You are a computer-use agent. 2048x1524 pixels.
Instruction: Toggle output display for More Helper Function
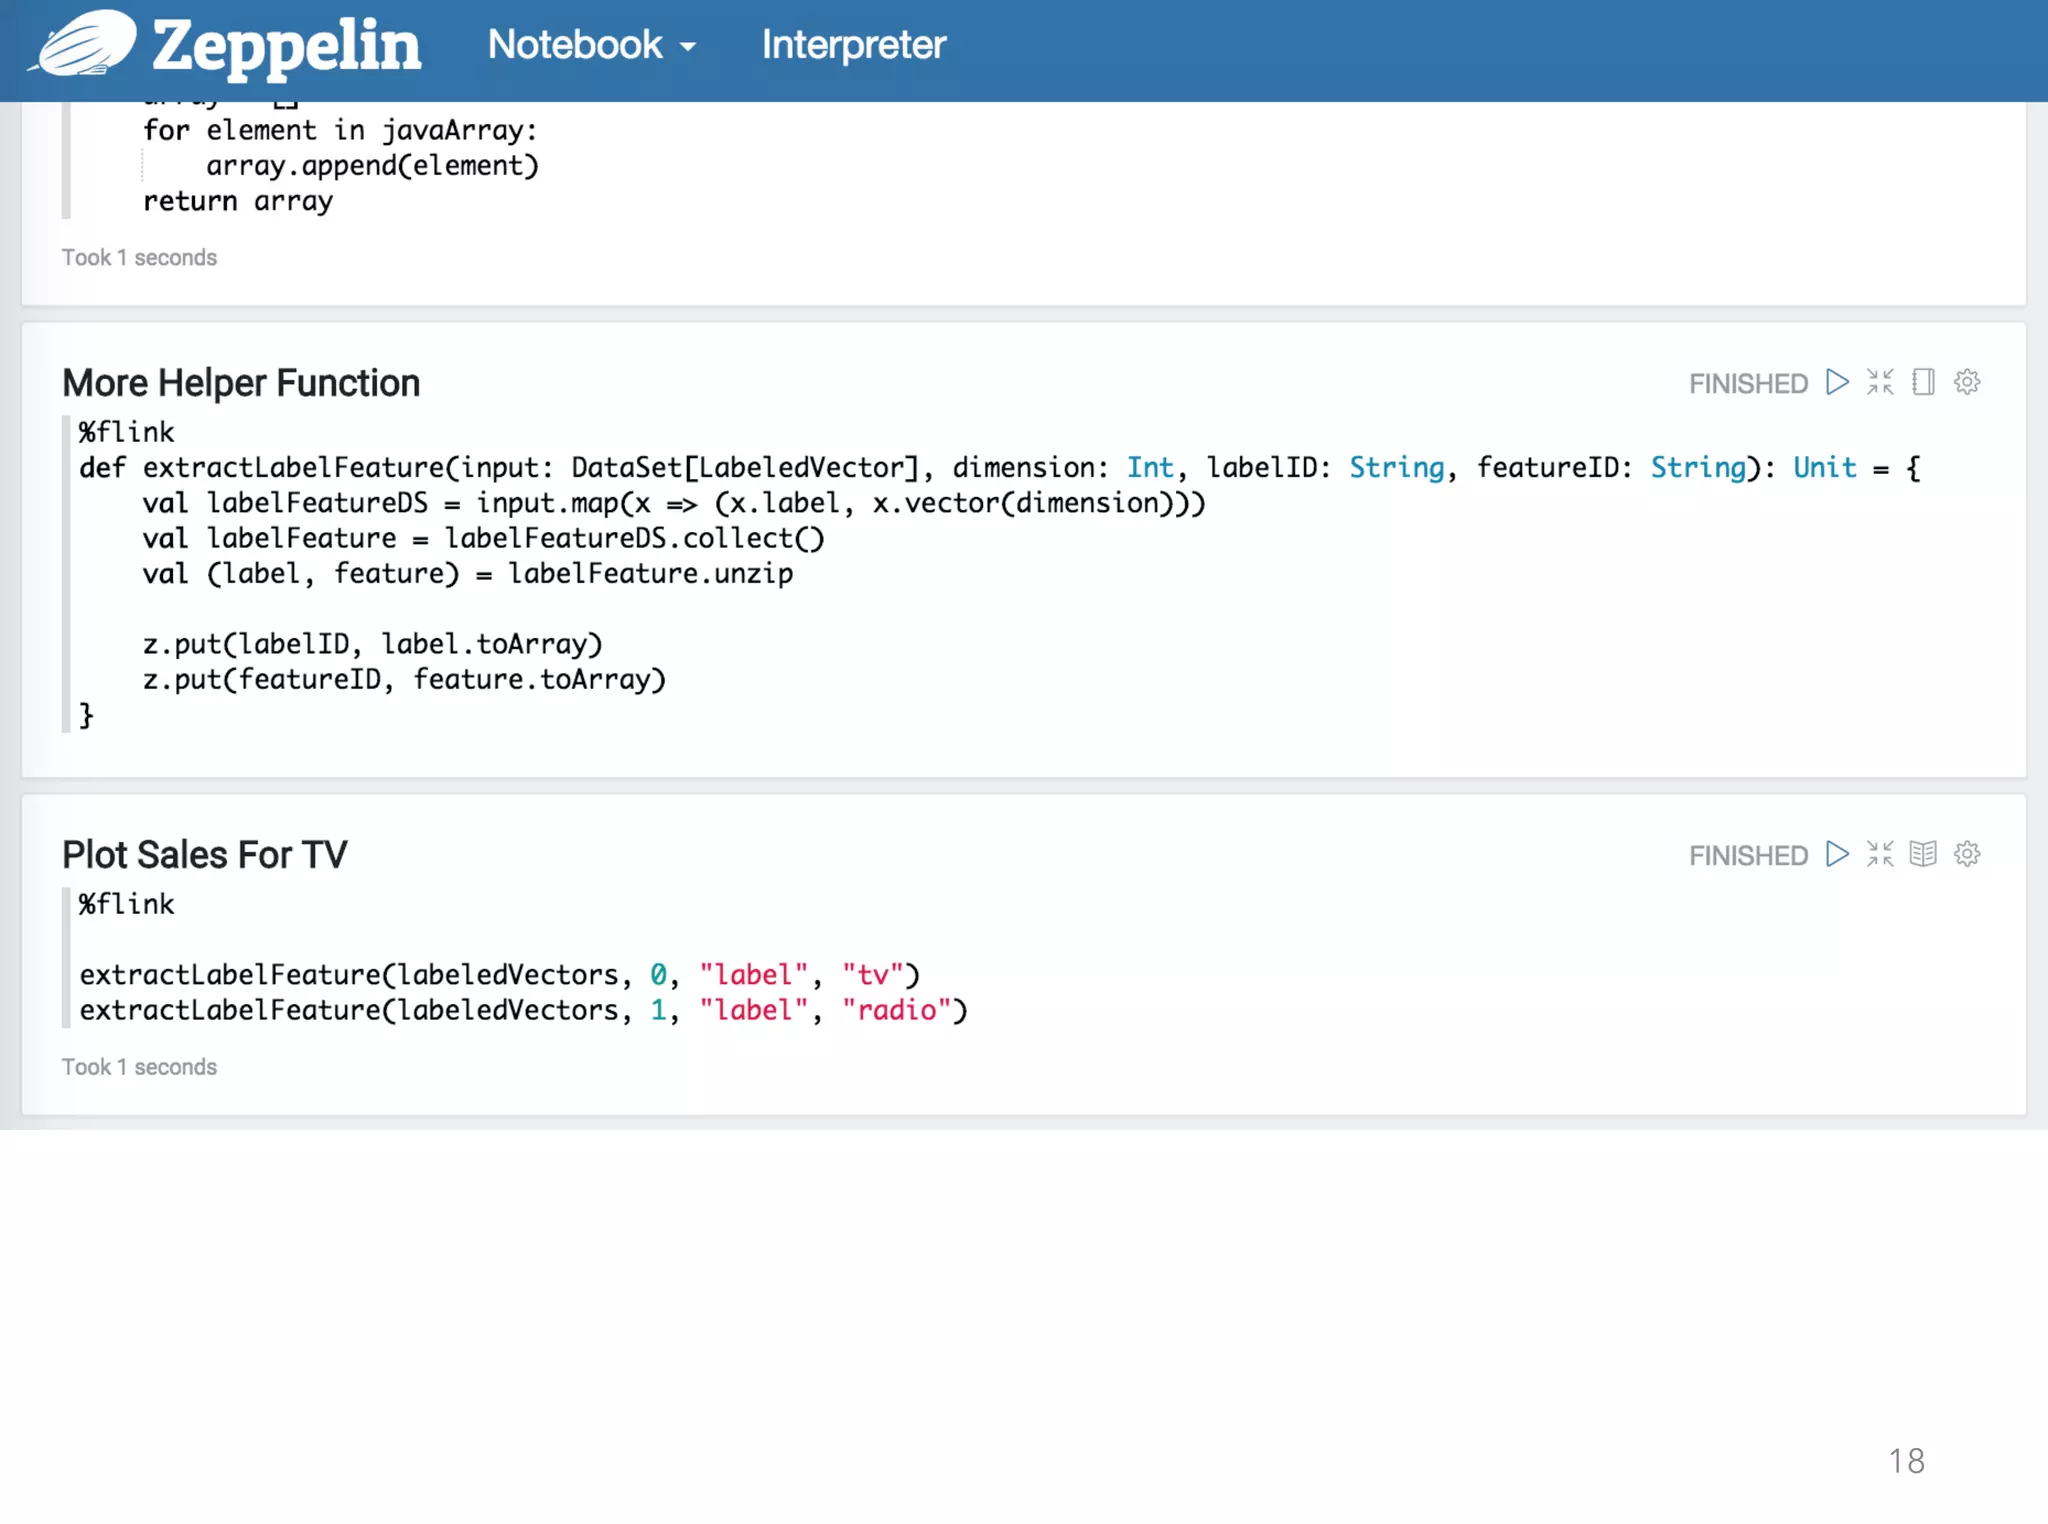1923,382
